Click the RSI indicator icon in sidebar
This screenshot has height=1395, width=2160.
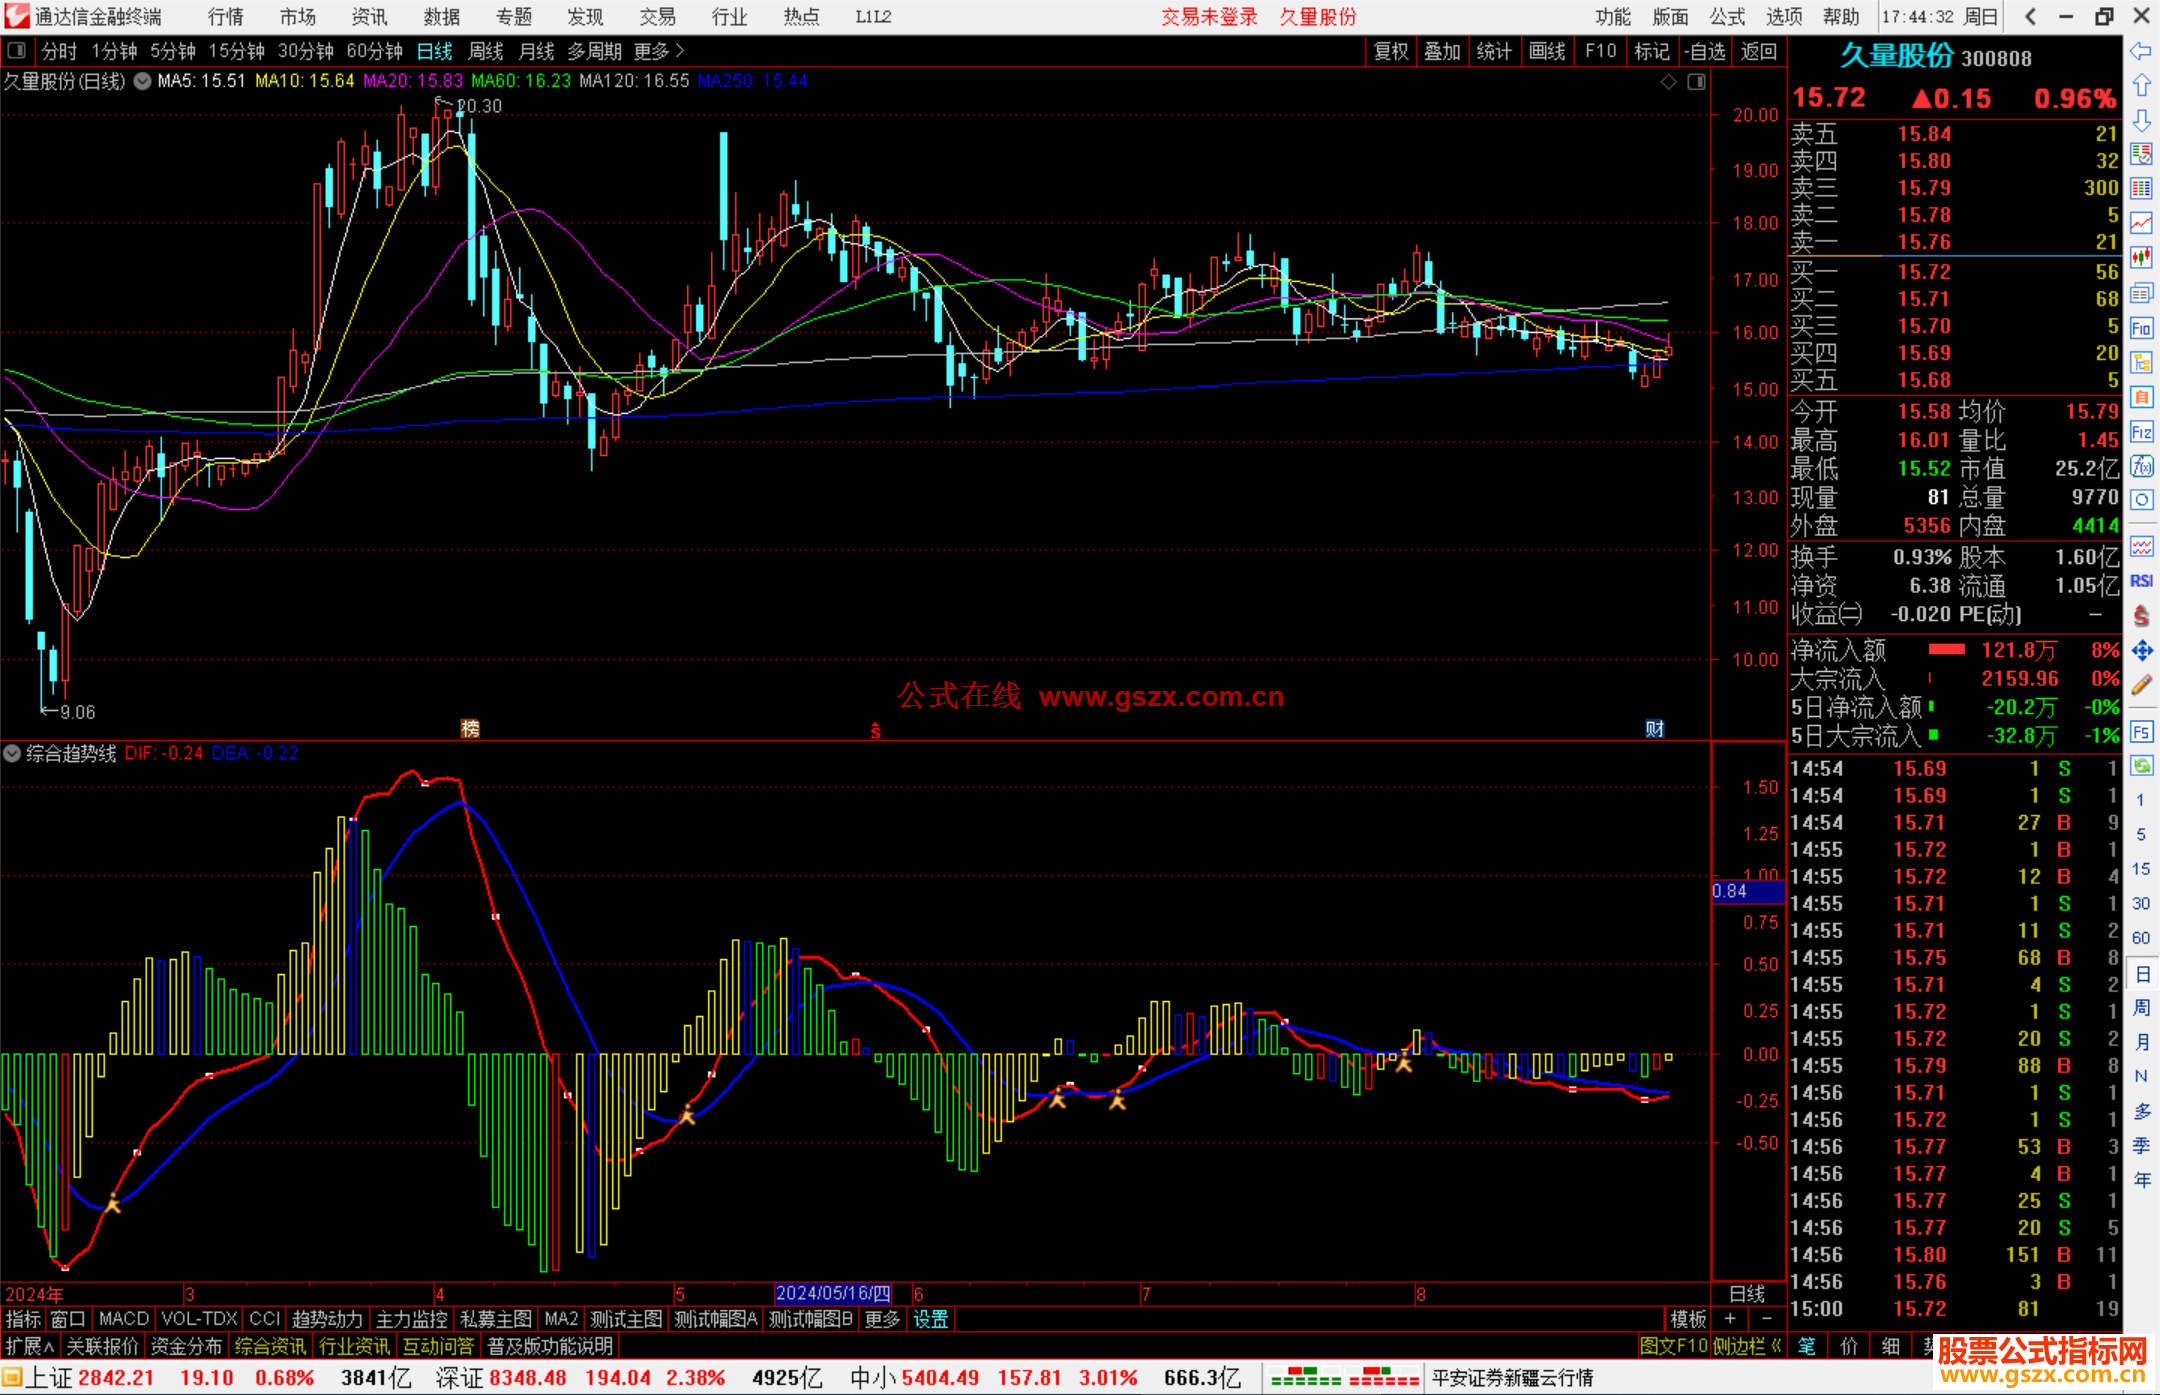tap(2141, 581)
